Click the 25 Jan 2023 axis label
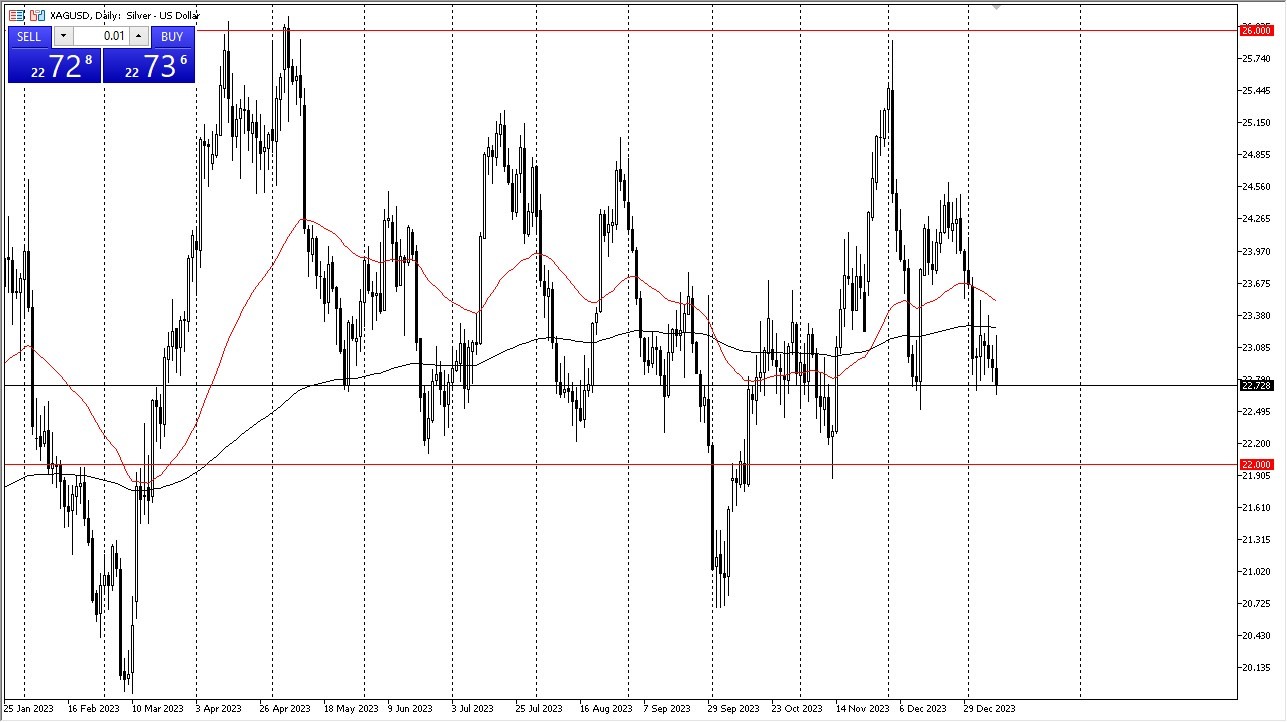Image resolution: width=1287 pixels, height=722 pixels. (x=28, y=708)
